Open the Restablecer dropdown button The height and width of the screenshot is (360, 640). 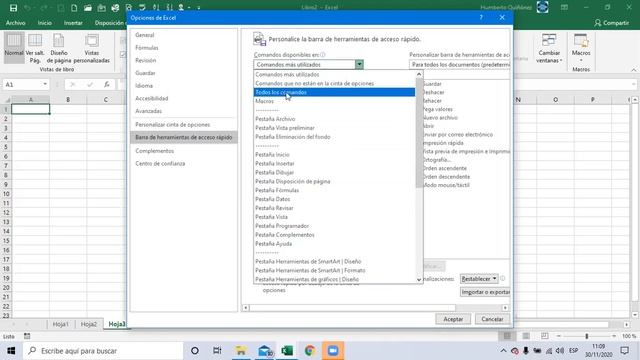(479, 279)
